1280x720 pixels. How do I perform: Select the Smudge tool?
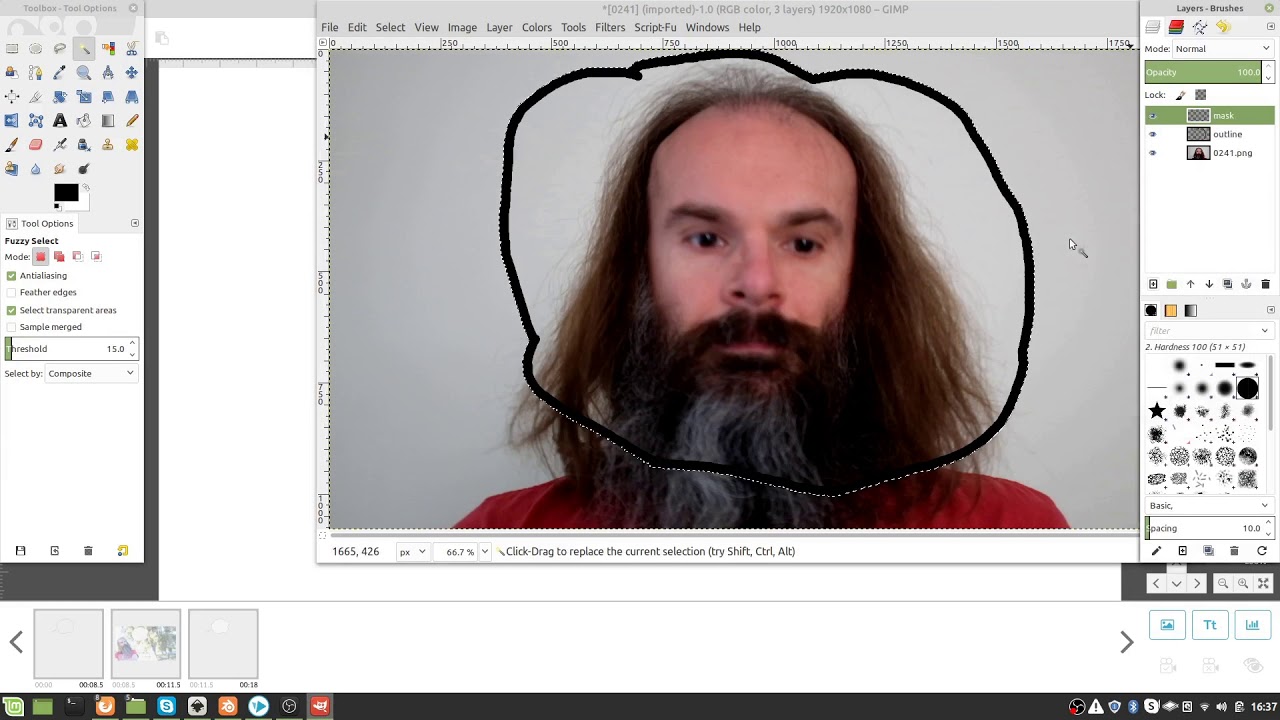click(x=60, y=168)
